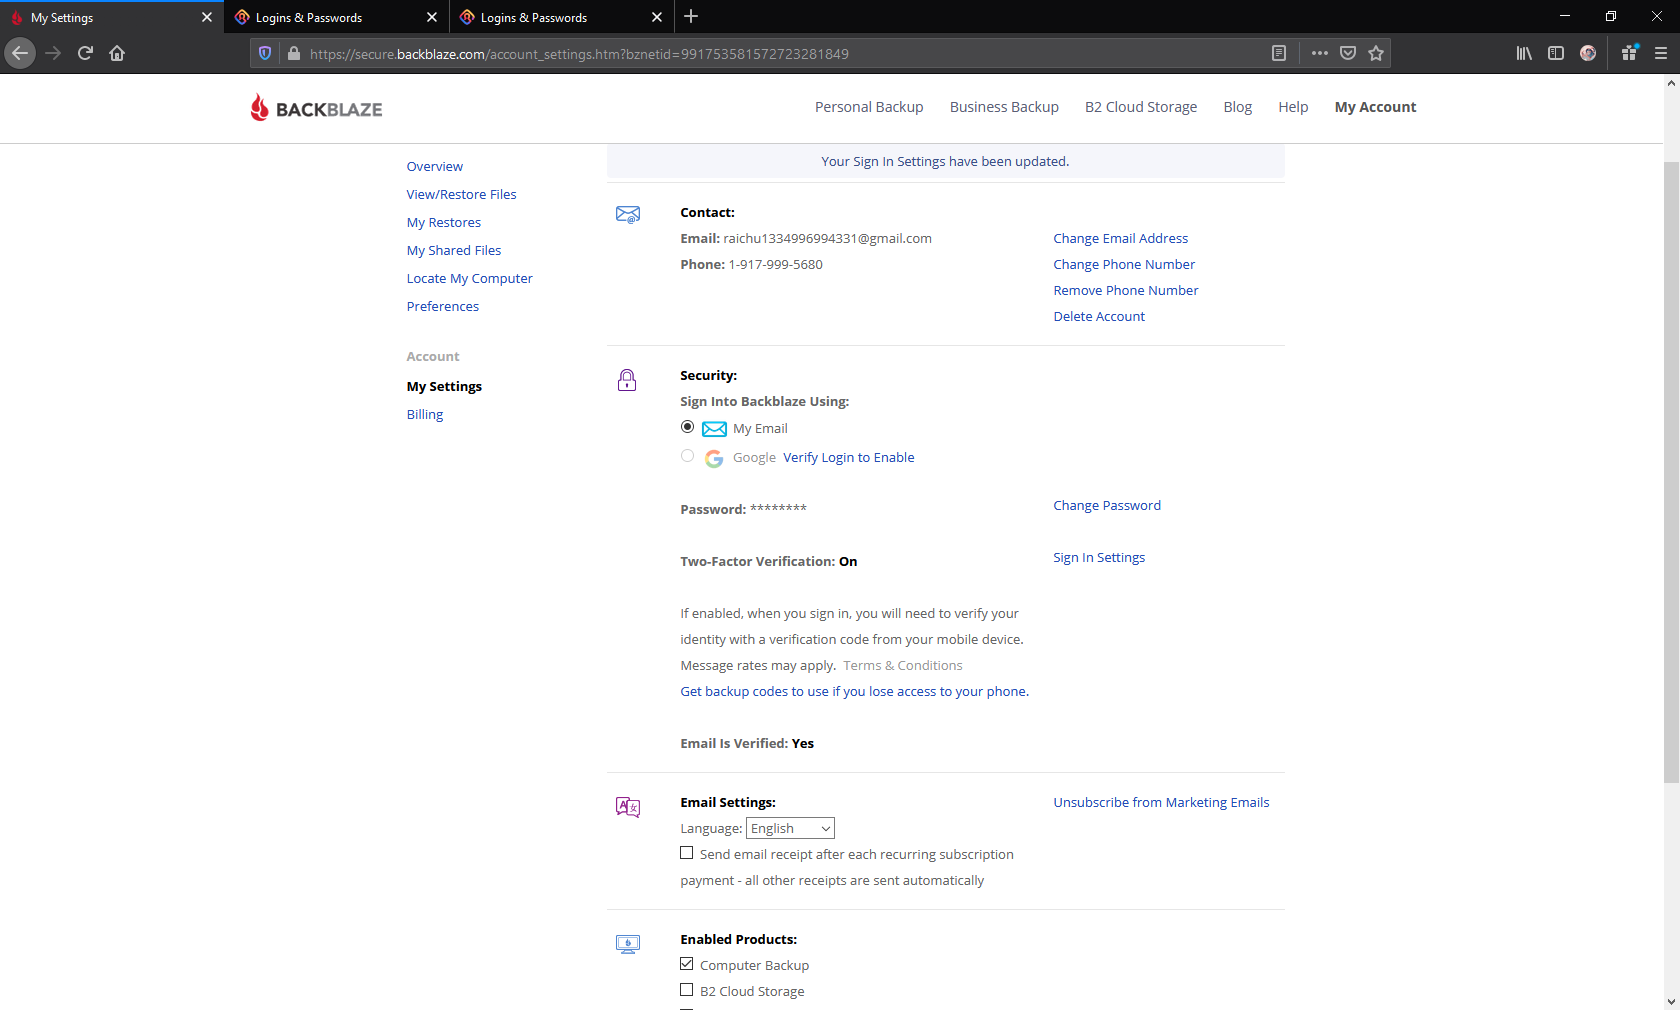Open My Shared Files in the sidebar

454,251
